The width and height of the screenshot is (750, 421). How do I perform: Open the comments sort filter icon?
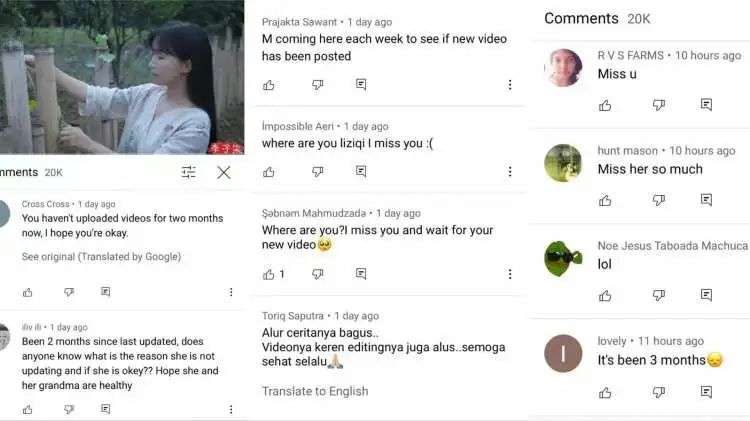(x=188, y=172)
